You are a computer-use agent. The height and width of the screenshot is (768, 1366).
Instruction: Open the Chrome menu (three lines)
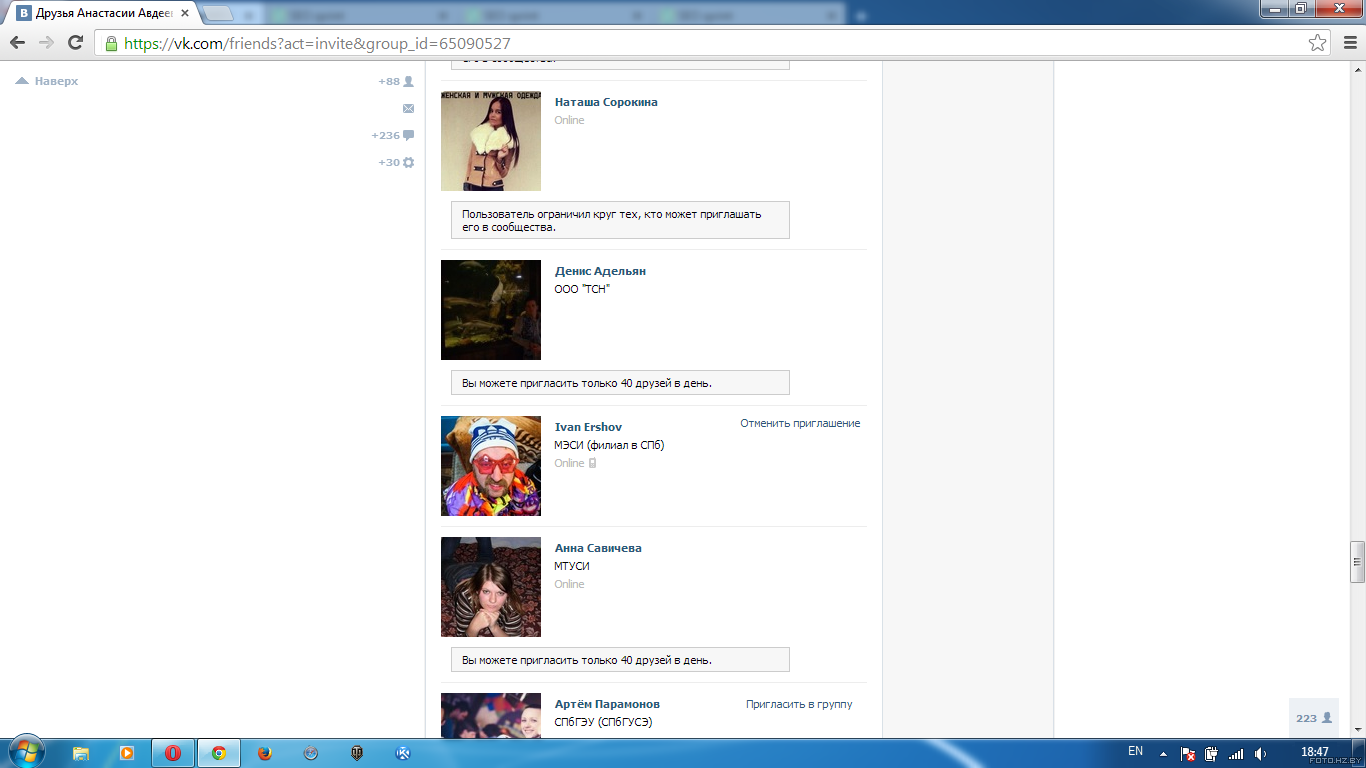pyautogui.click(x=1349, y=43)
